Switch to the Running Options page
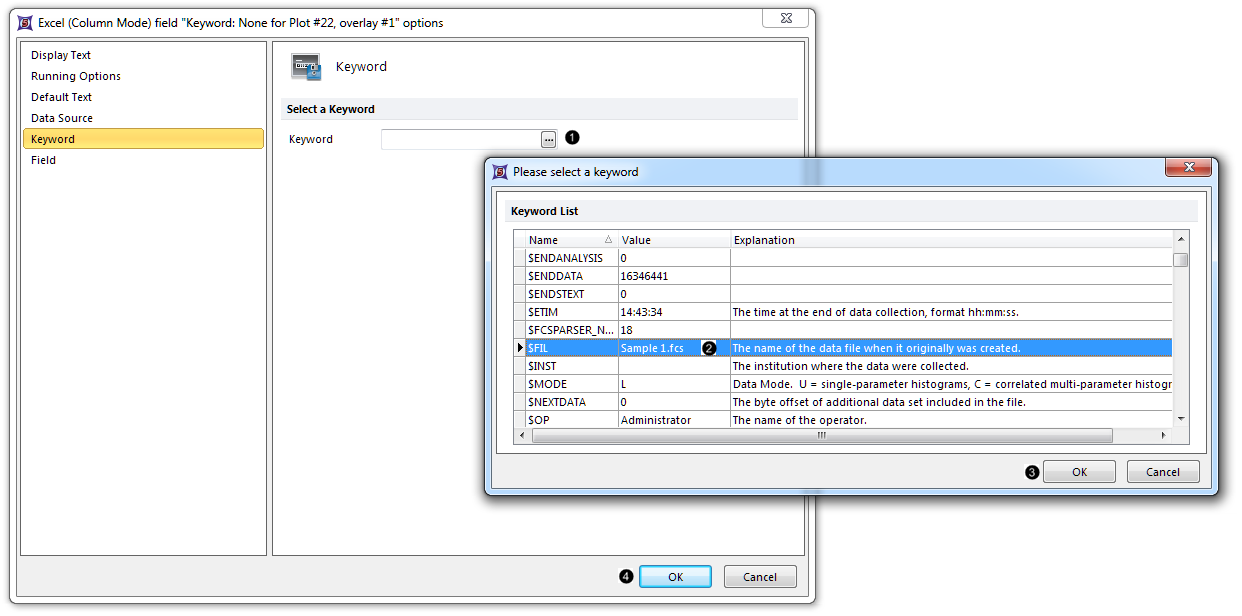Screen dimensions: 1242x616 click(76, 76)
